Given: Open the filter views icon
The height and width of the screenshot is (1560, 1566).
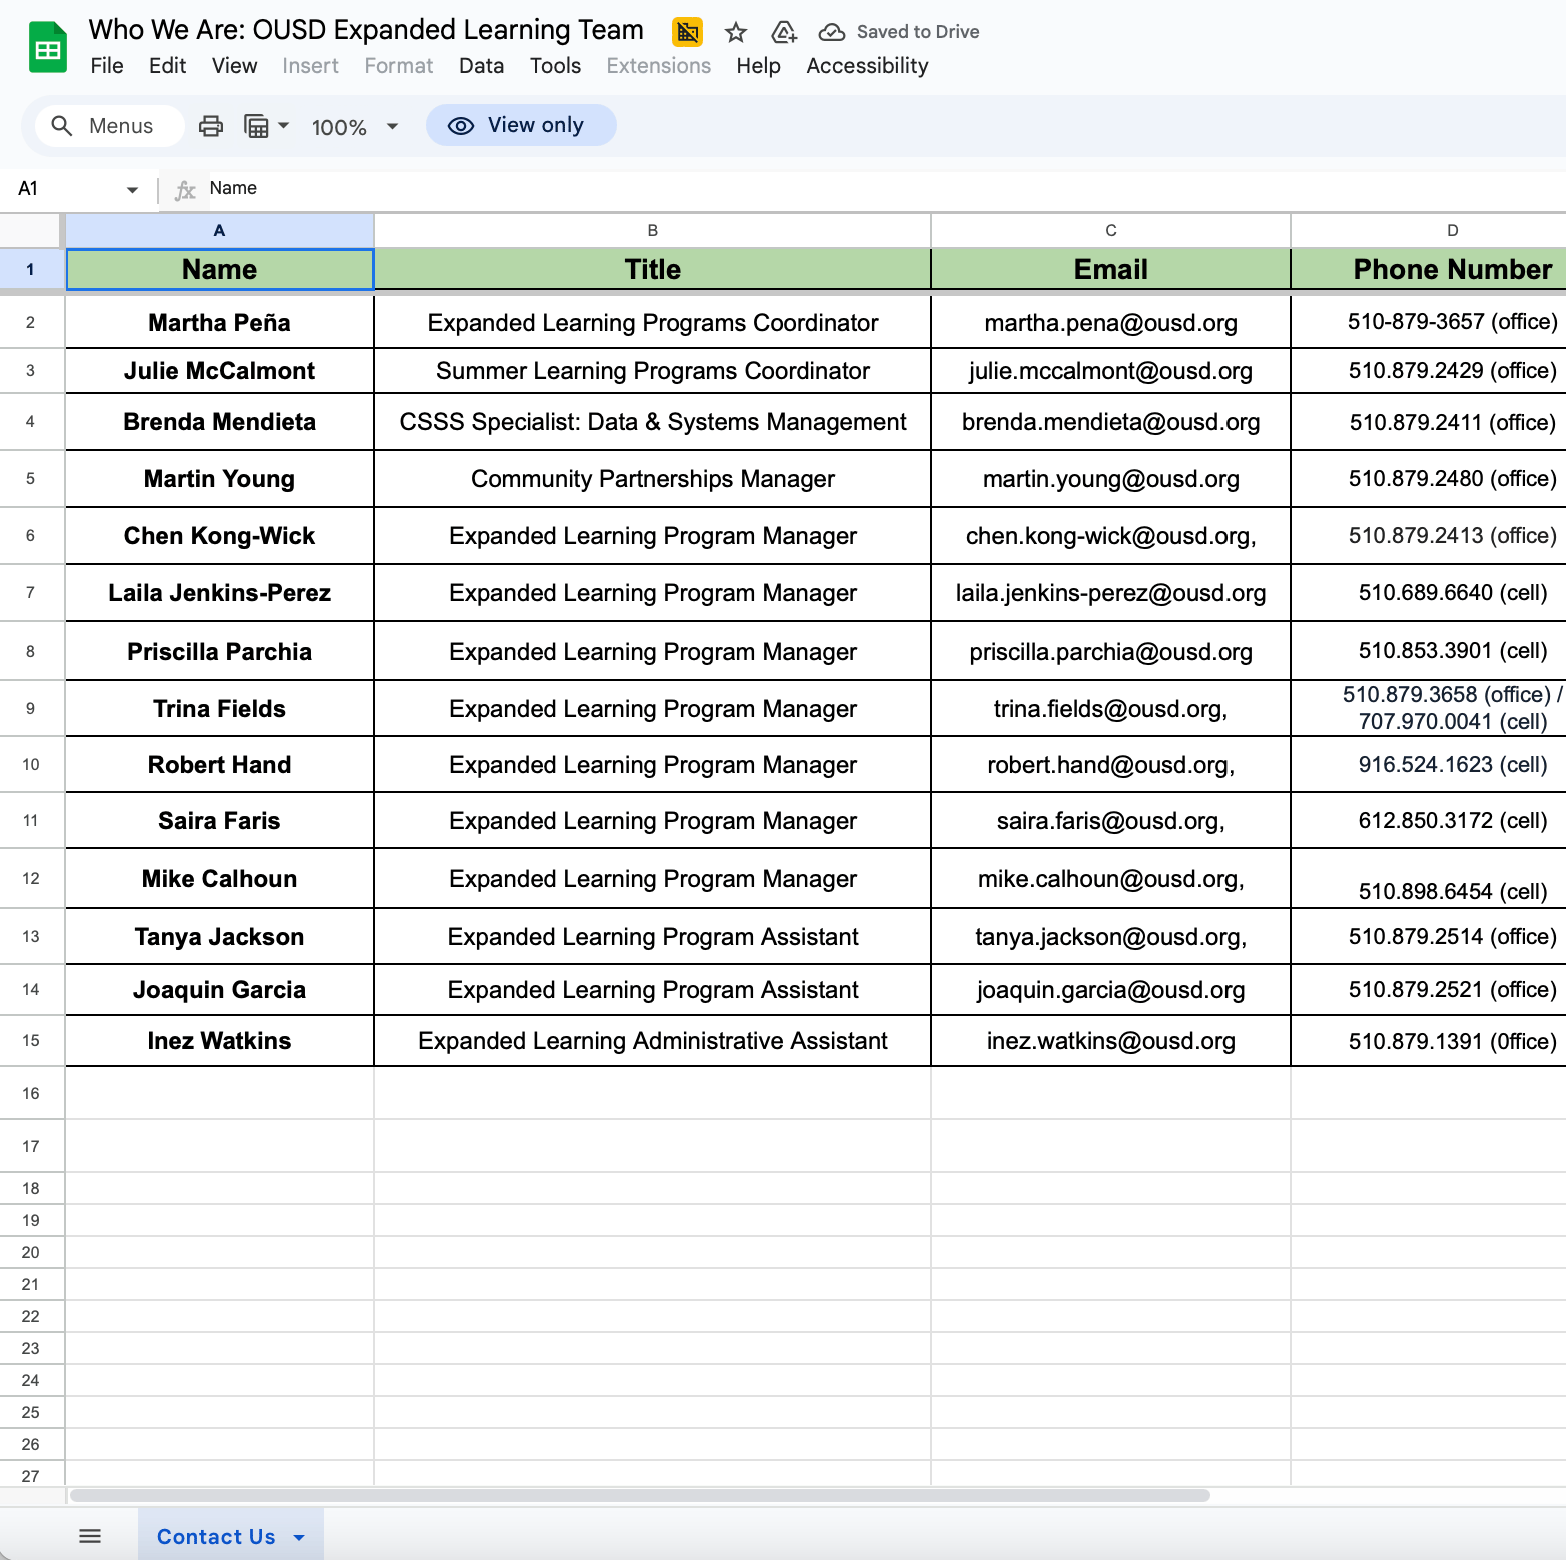Looking at the screenshot, I should [x=257, y=126].
